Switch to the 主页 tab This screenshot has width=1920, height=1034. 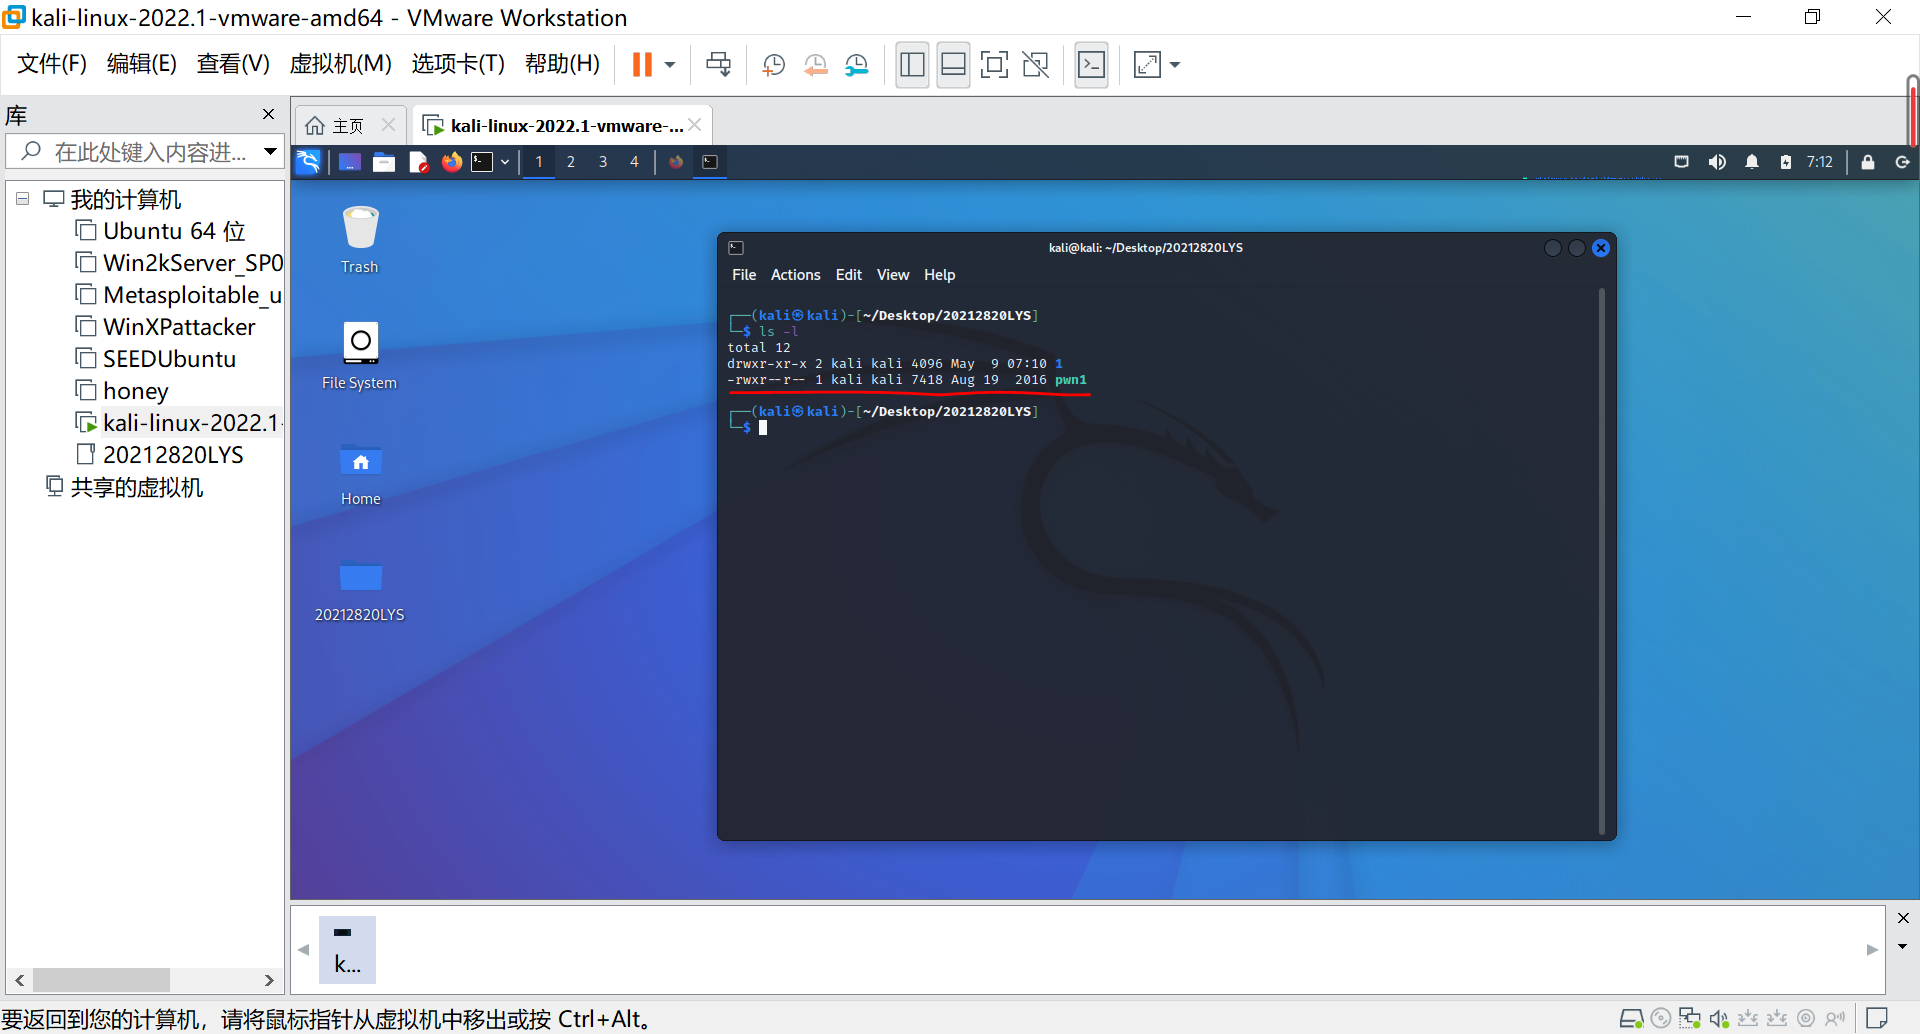pos(335,126)
